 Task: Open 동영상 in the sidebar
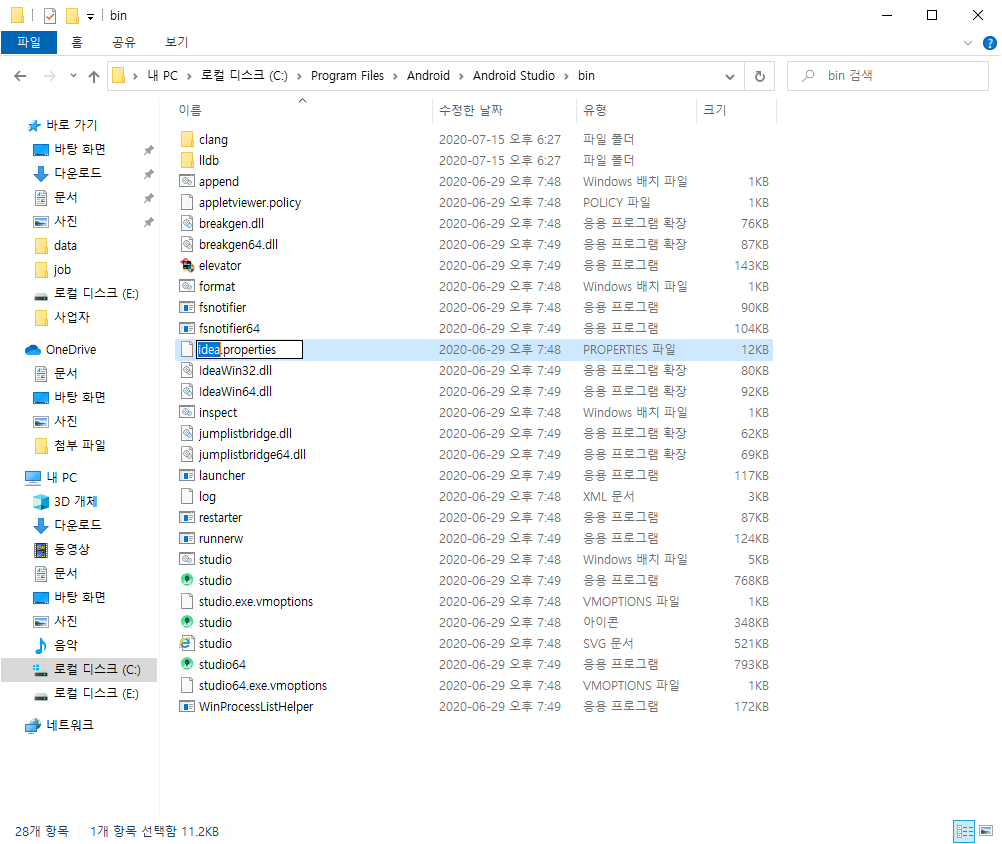click(x=72, y=549)
